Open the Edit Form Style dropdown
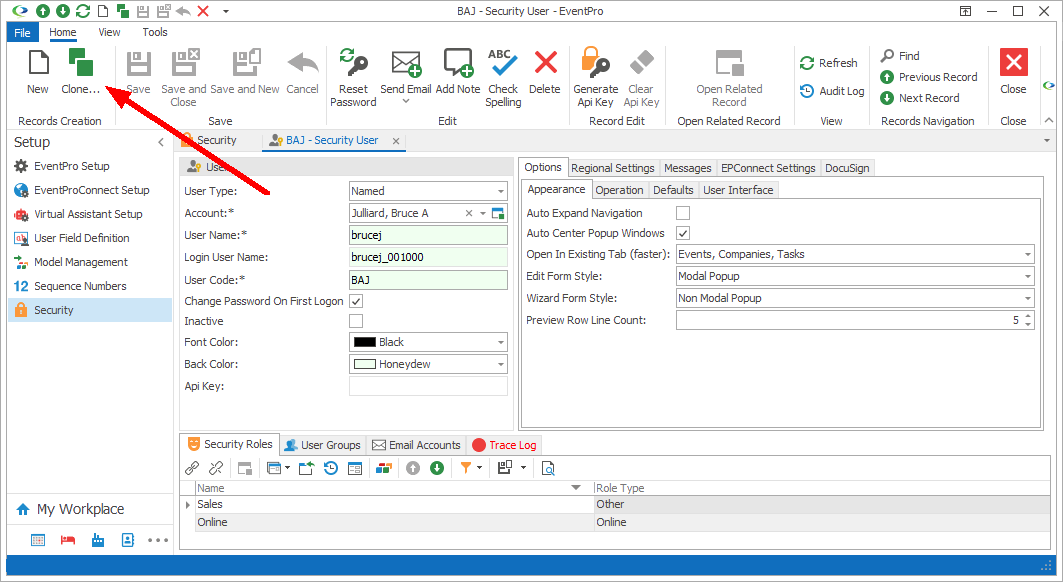Viewport: 1063px width, 582px height. [x=1028, y=276]
